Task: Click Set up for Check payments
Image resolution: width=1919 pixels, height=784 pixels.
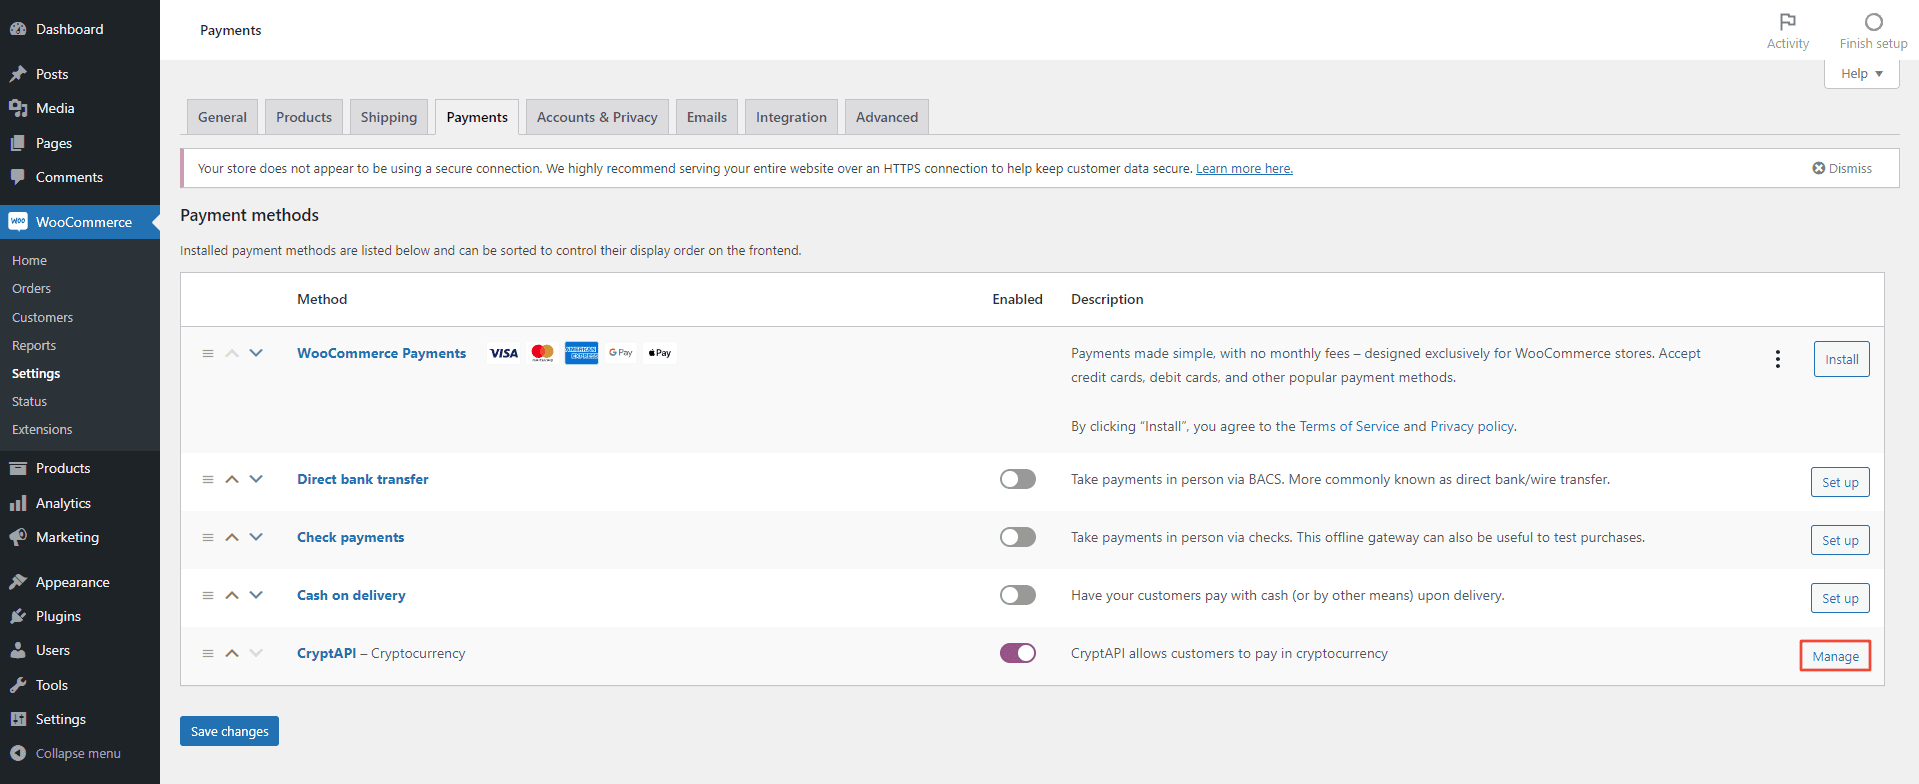Action: tap(1840, 540)
